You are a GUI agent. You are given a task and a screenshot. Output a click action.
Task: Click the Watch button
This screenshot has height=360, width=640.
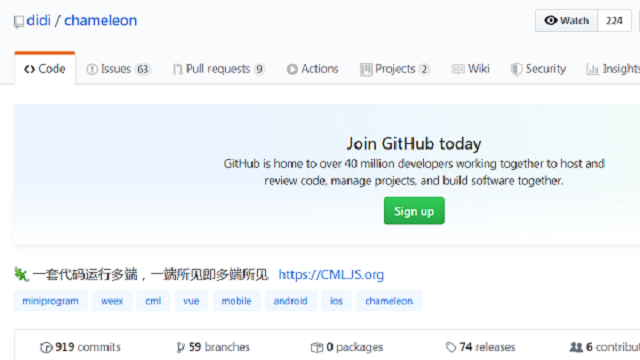[x=567, y=20]
